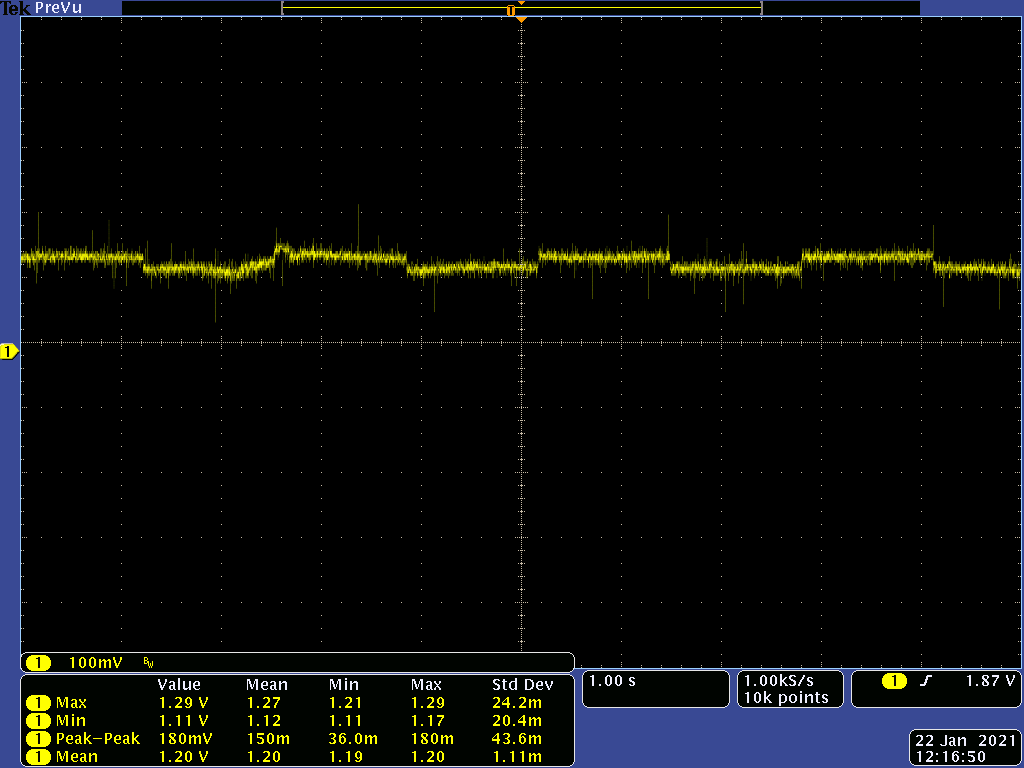Click the Max column header
Viewport: 1024px width, 768px height.
pos(426,685)
